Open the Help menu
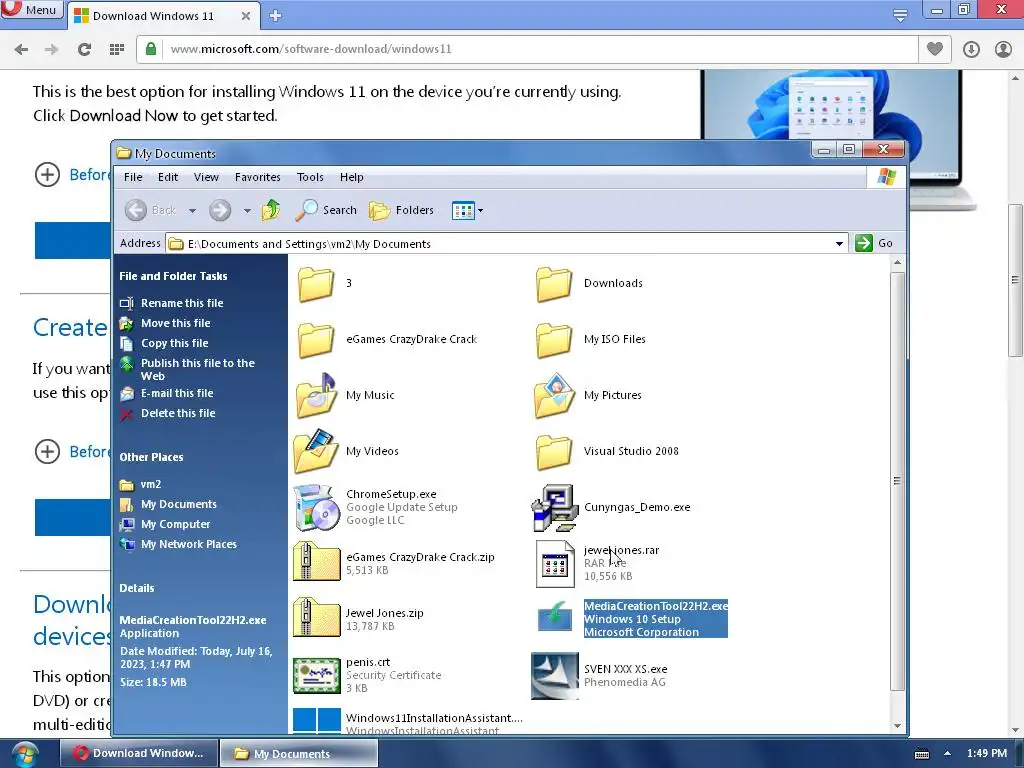This screenshot has width=1024, height=768. (351, 177)
